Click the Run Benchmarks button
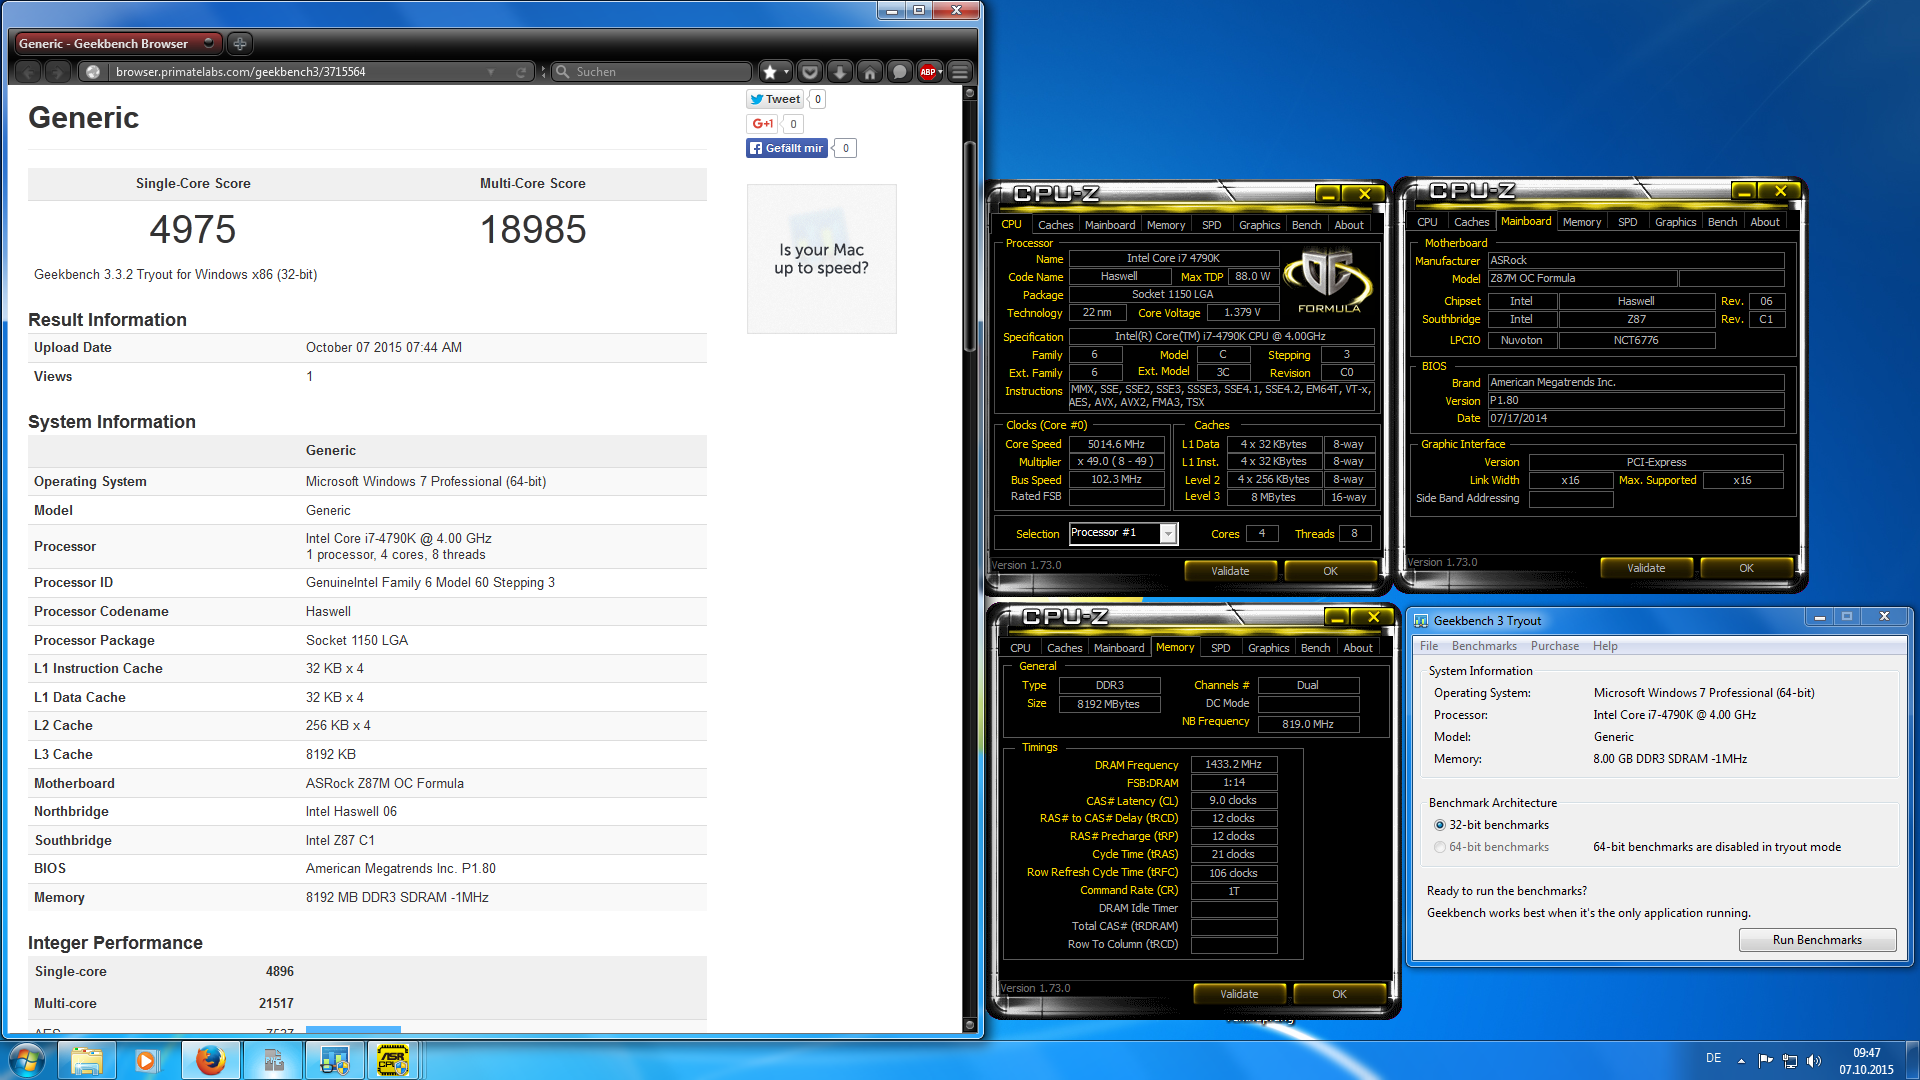The width and height of the screenshot is (1920, 1080). [1817, 940]
